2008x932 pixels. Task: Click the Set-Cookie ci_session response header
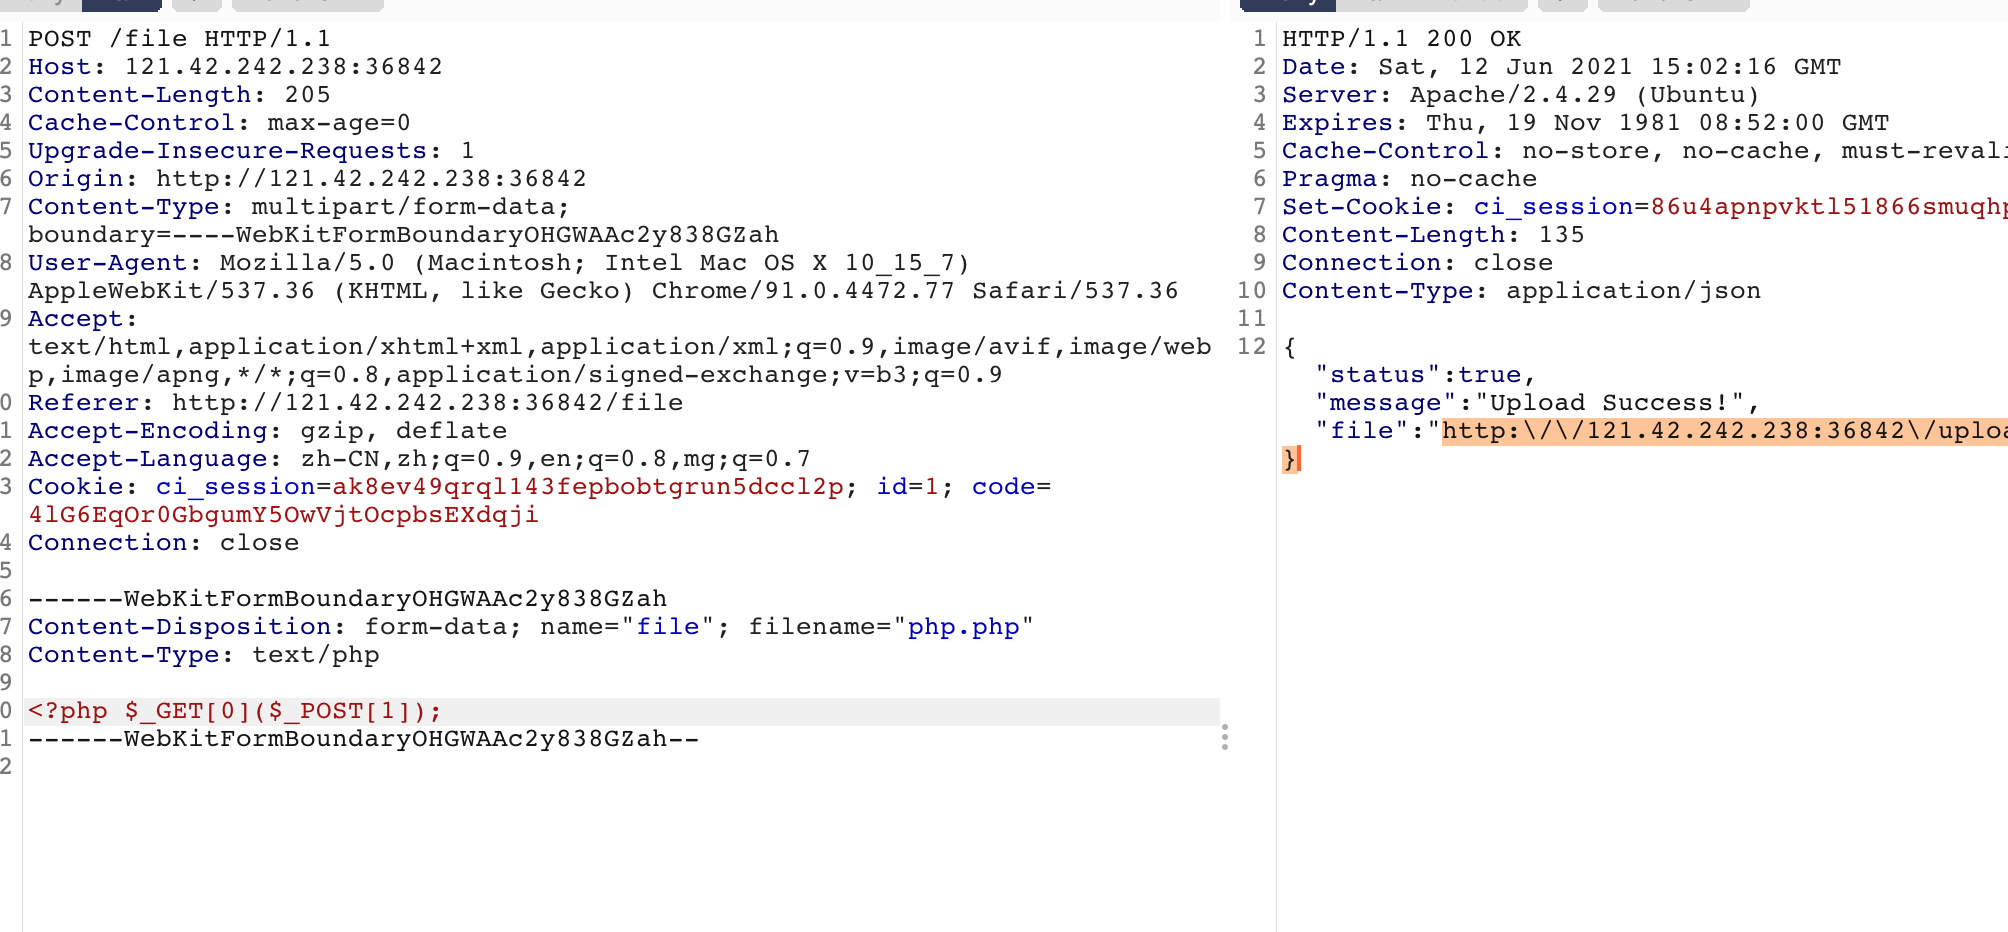[x=1645, y=207]
